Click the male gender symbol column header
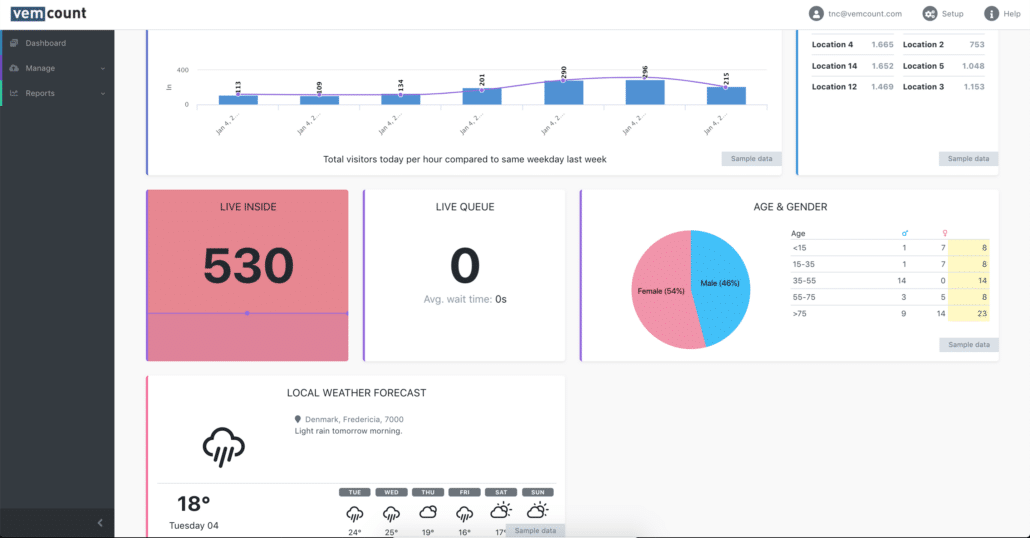This screenshot has height=538, width=1030. [x=905, y=233]
